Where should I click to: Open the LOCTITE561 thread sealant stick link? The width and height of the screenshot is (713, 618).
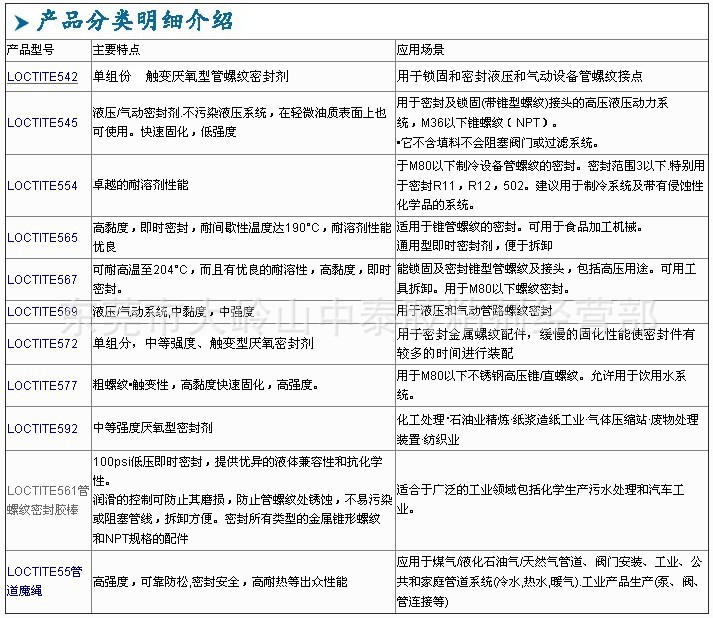tap(48, 500)
